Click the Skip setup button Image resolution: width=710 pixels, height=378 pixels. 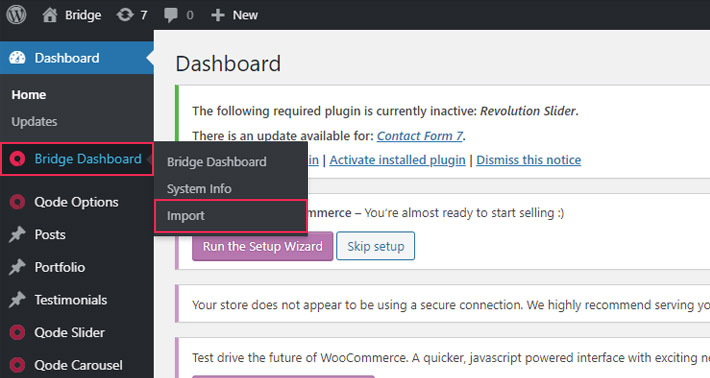tap(376, 246)
